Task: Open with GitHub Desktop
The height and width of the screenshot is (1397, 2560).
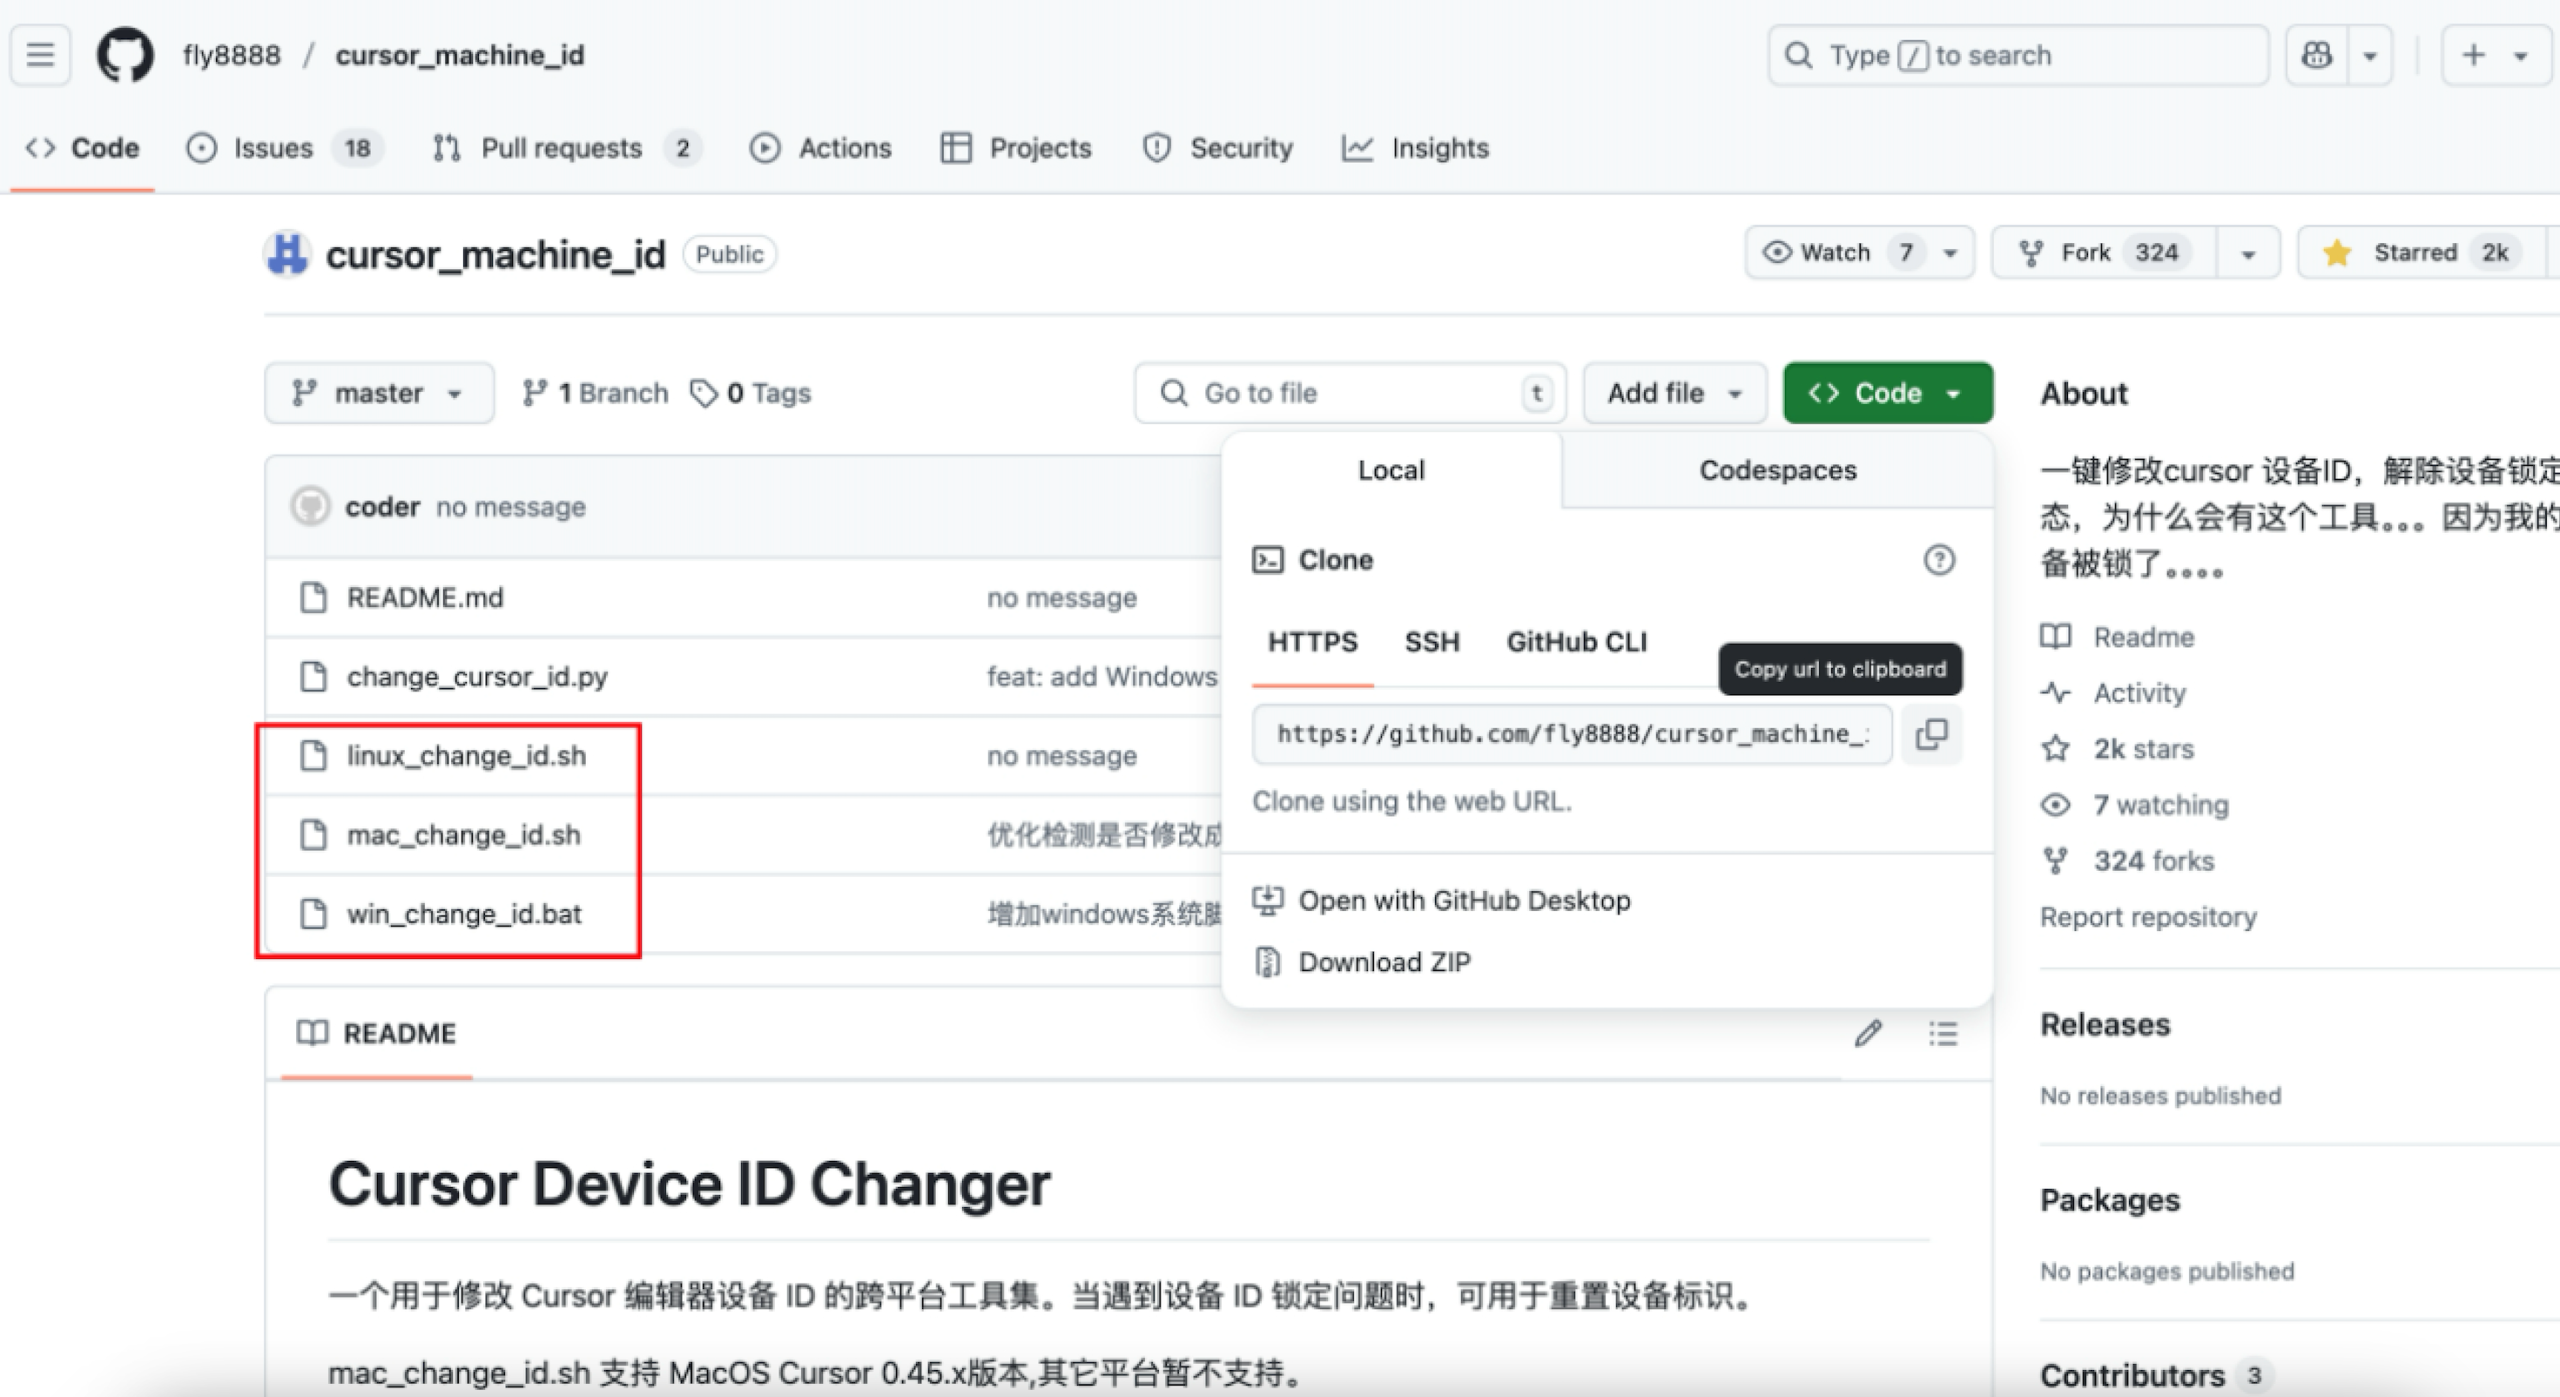Action: 1464,901
